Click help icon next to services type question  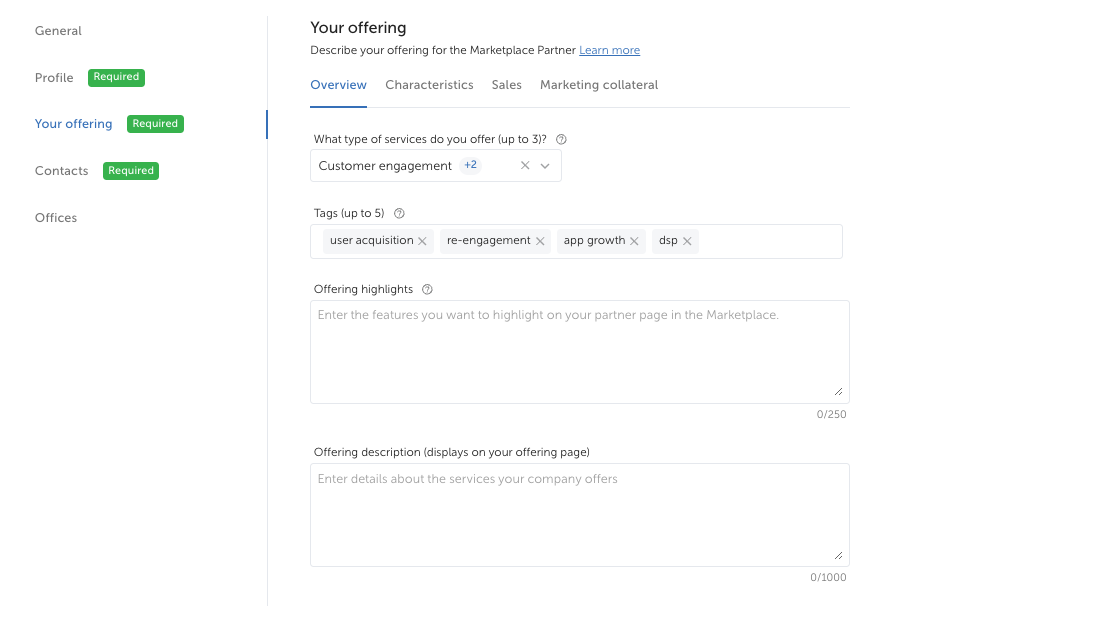point(561,140)
